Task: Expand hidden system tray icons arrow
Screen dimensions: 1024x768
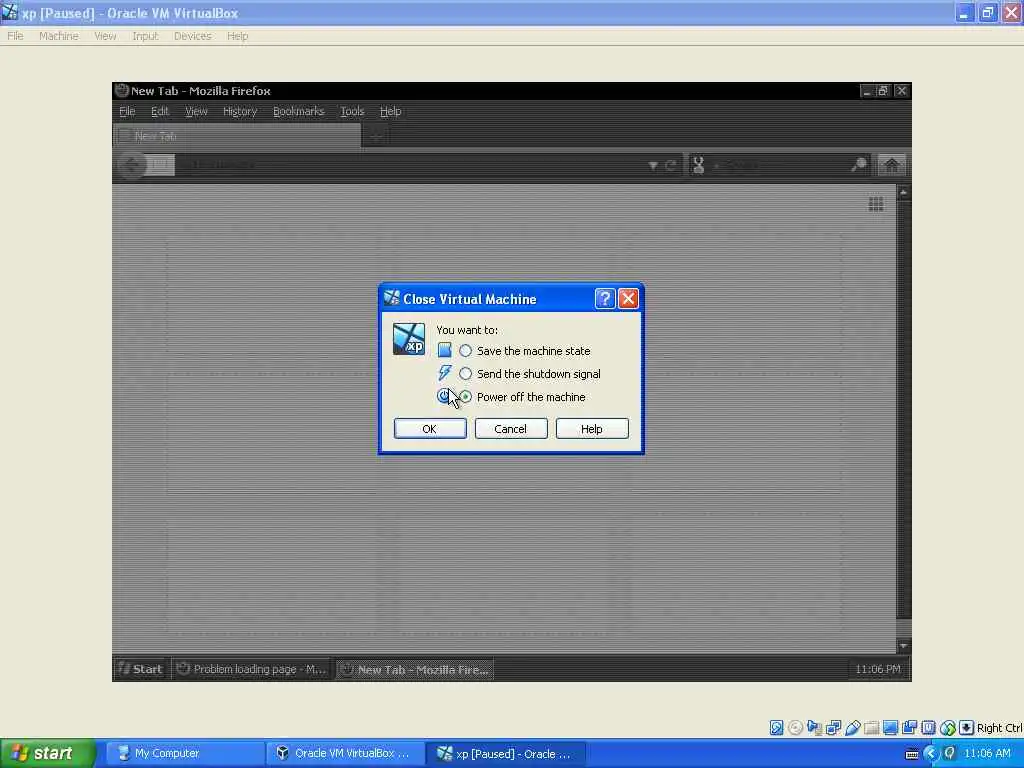Action: 931,754
